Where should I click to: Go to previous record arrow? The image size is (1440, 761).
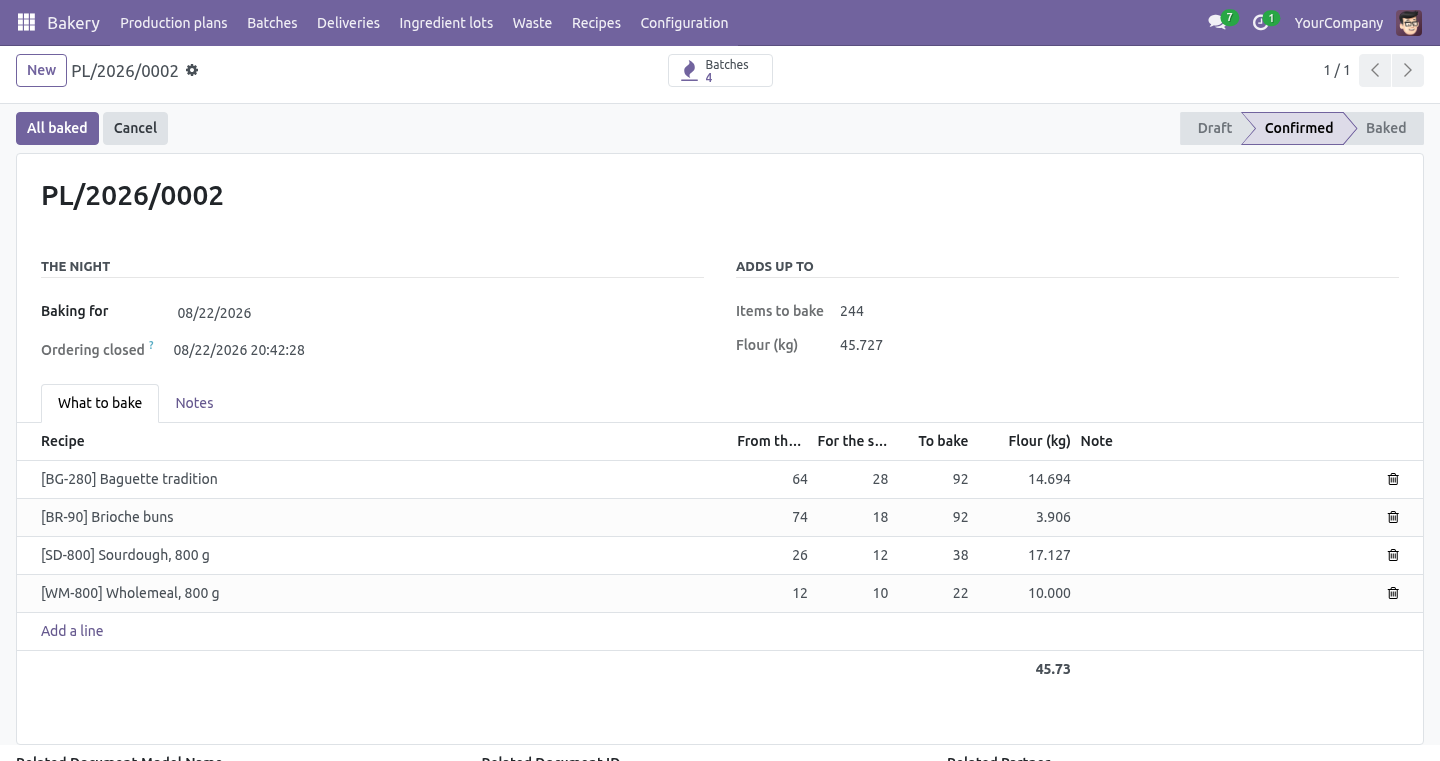(x=1375, y=70)
